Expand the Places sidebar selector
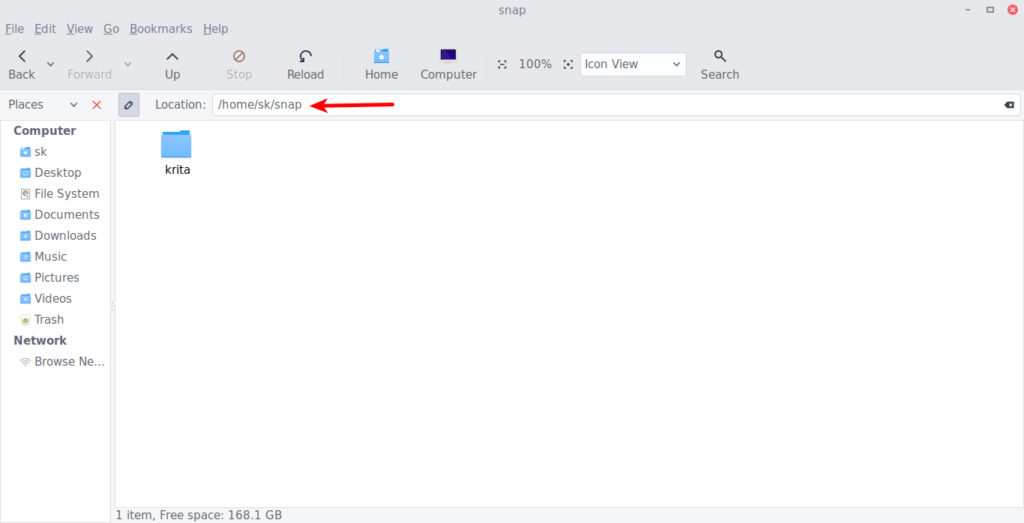This screenshot has height=523, width=1024. pyautogui.click(x=42, y=104)
